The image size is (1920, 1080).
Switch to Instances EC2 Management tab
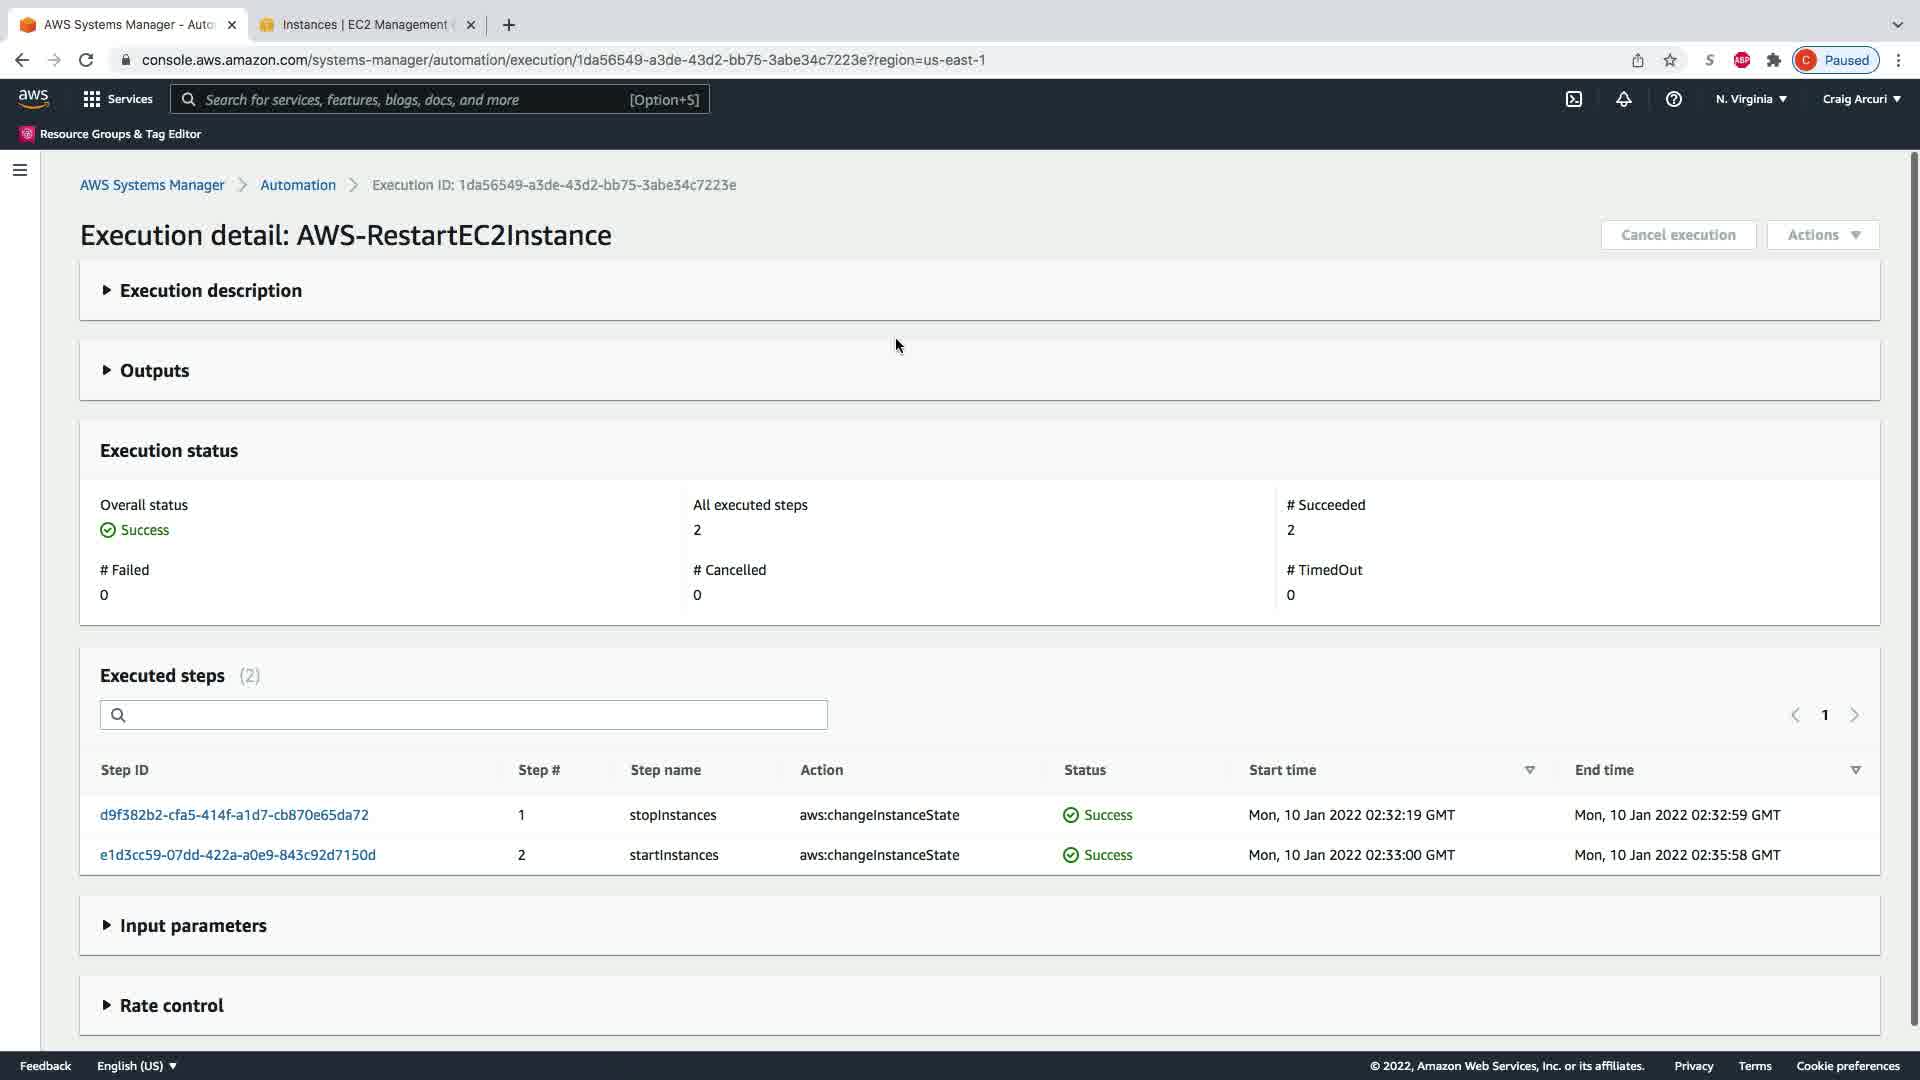365,25
